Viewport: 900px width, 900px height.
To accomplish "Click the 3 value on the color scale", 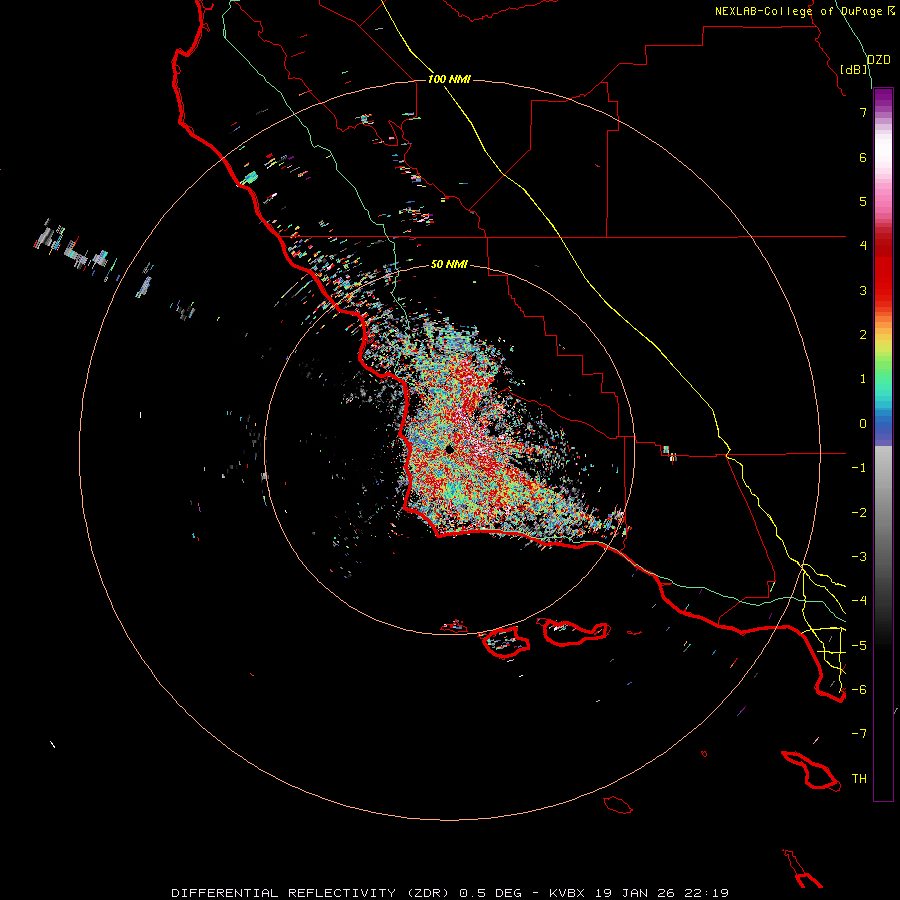I will pos(863,290).
